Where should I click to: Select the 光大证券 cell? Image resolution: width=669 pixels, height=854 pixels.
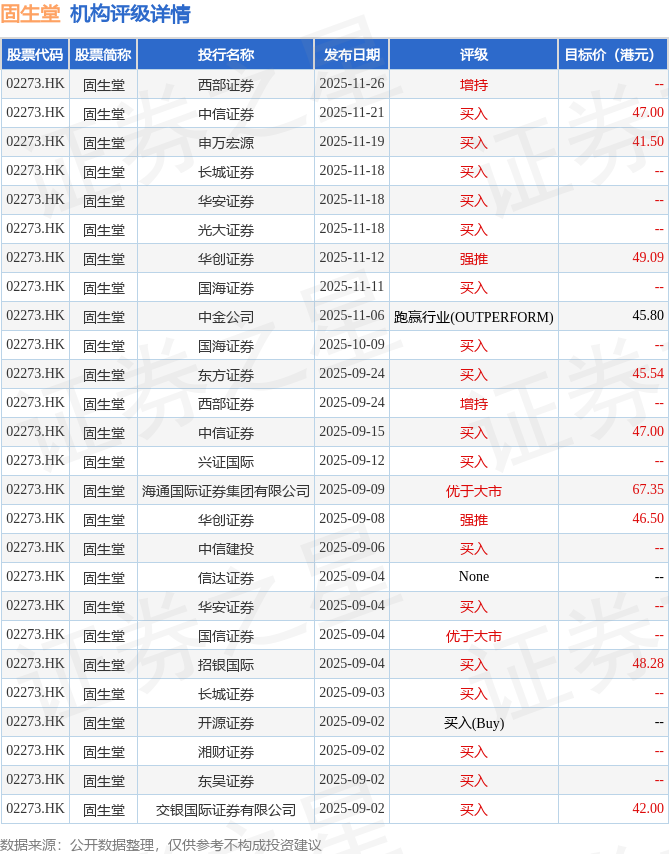(226, 230)
